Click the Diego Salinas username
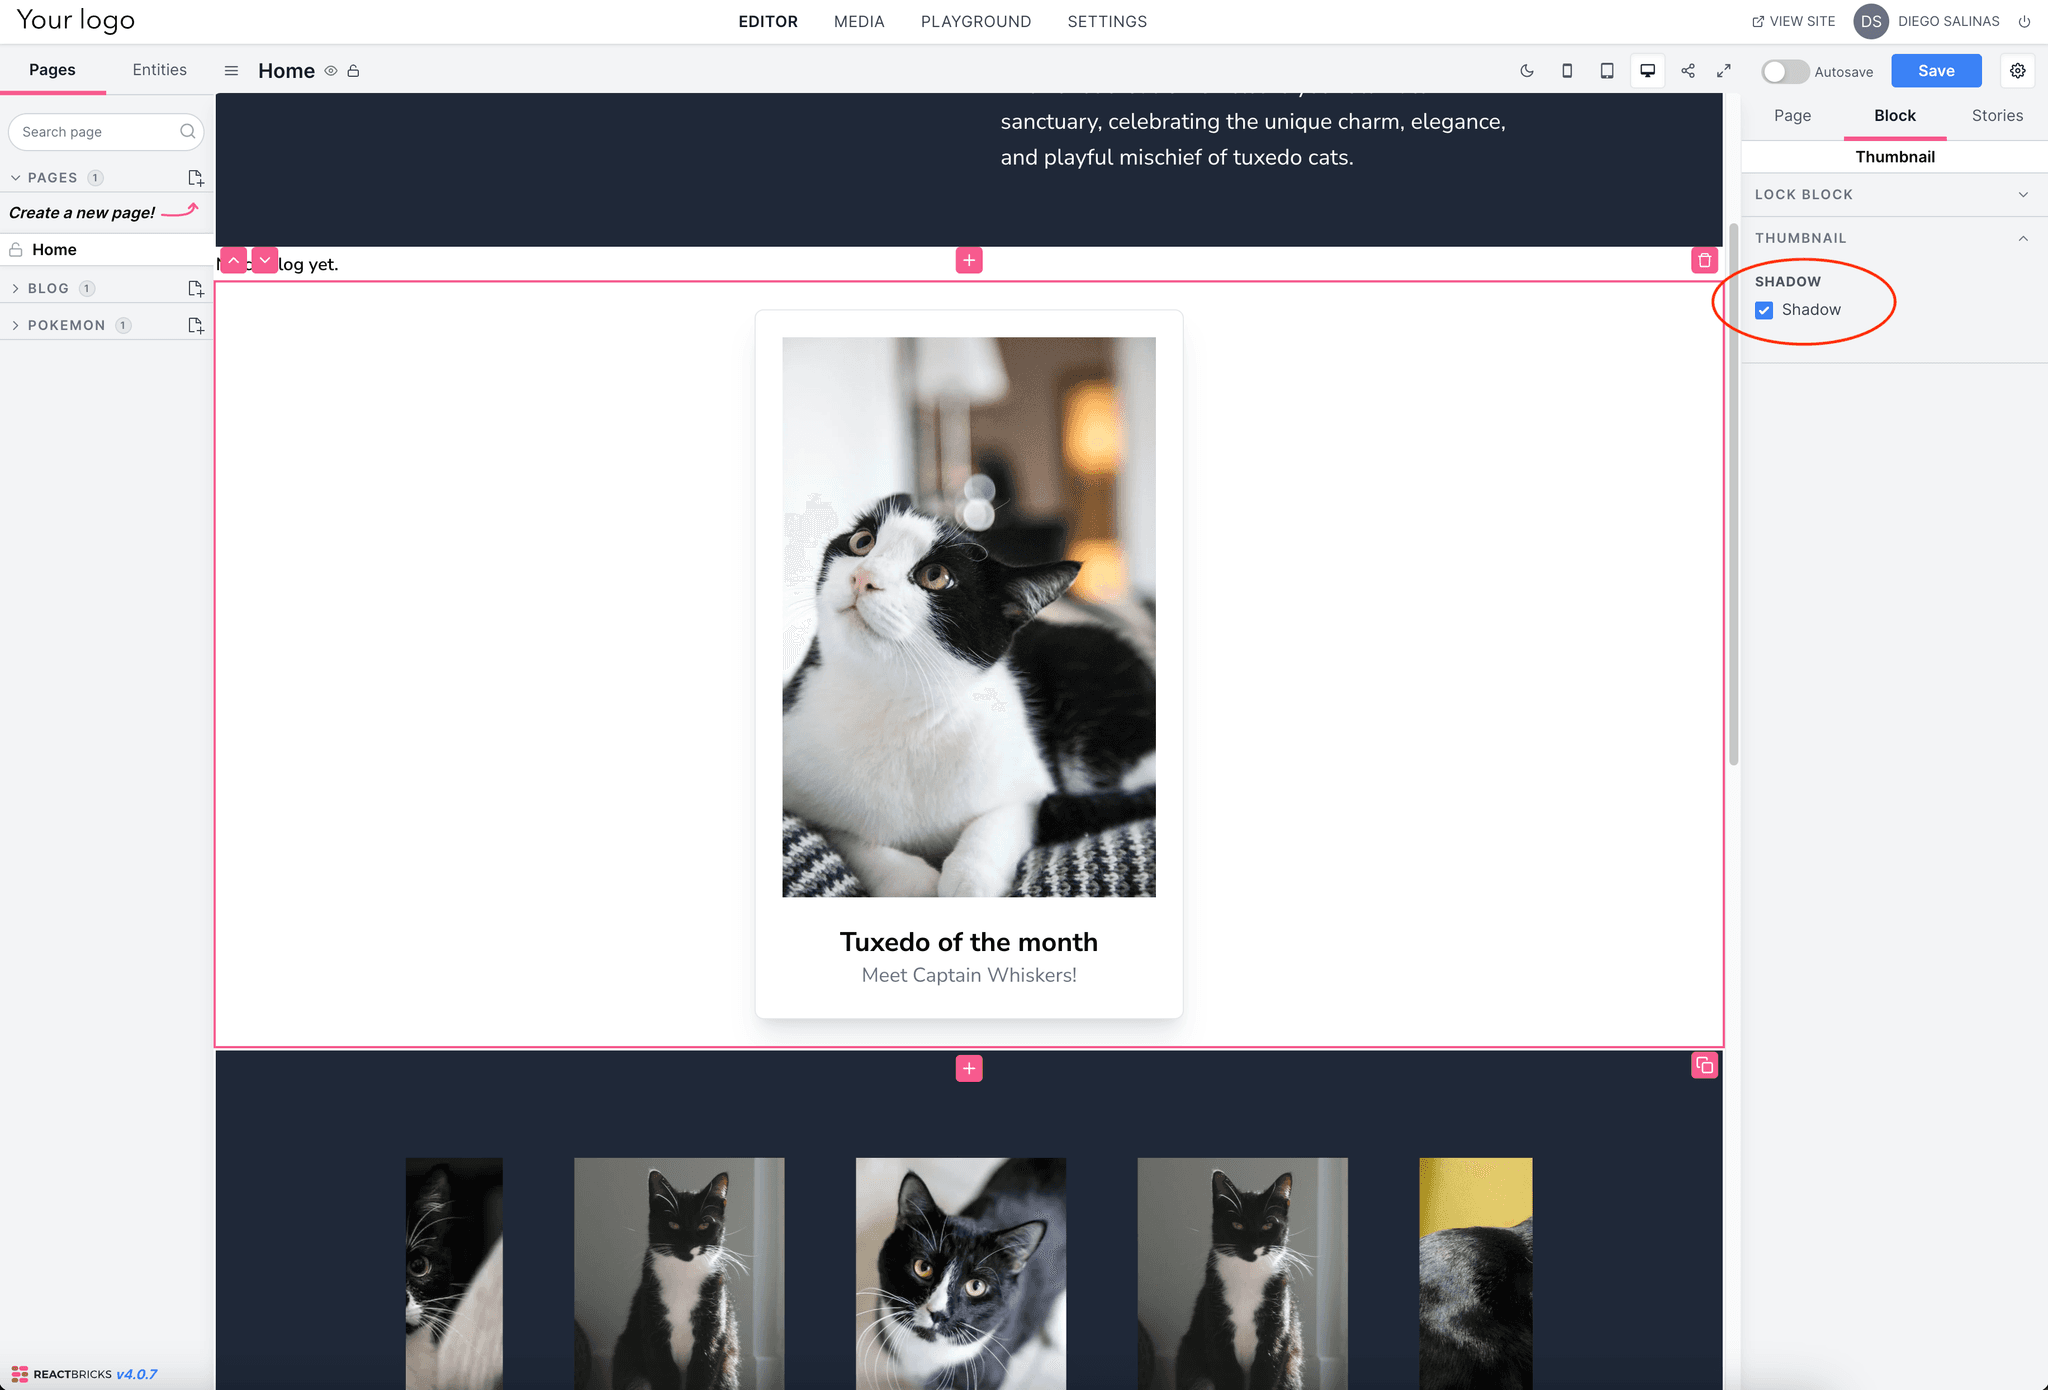The image size is (2048, 1390). tap(1948, 21)
